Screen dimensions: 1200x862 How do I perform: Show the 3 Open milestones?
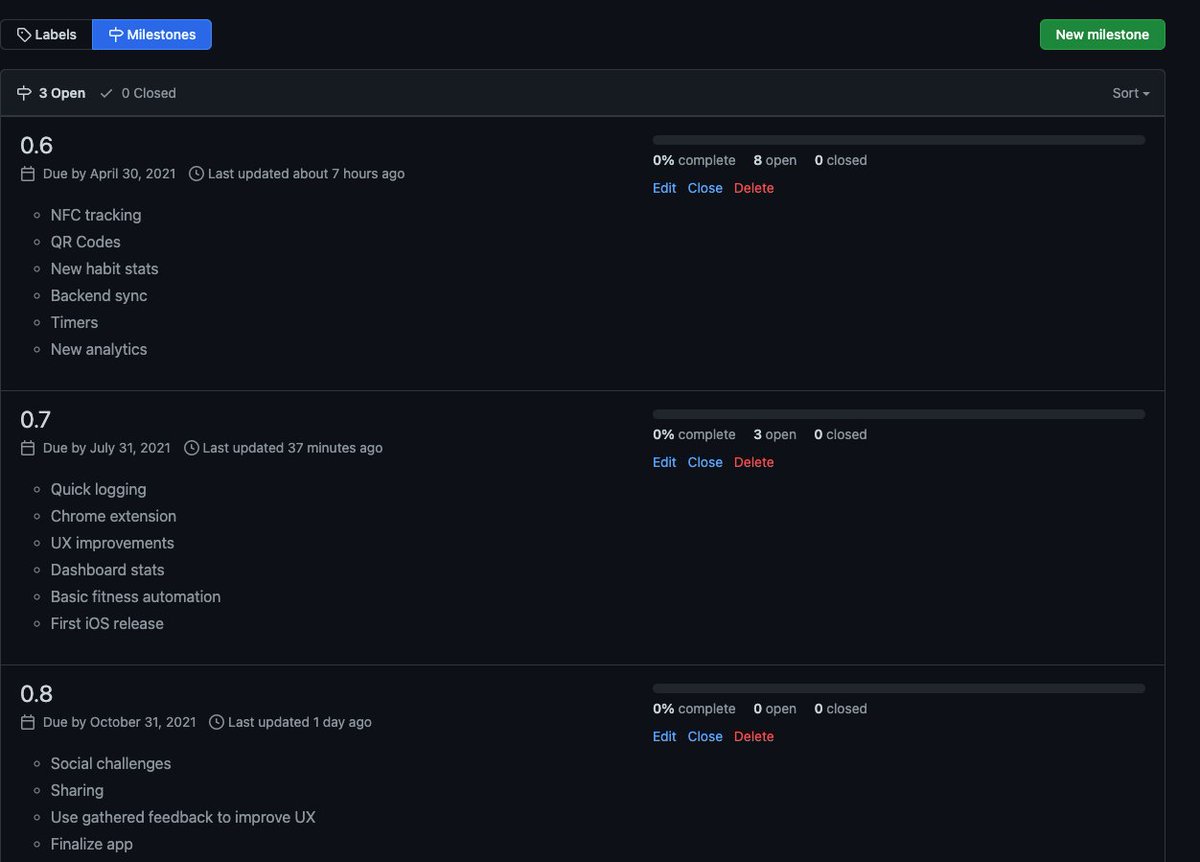tap(51, 93)
